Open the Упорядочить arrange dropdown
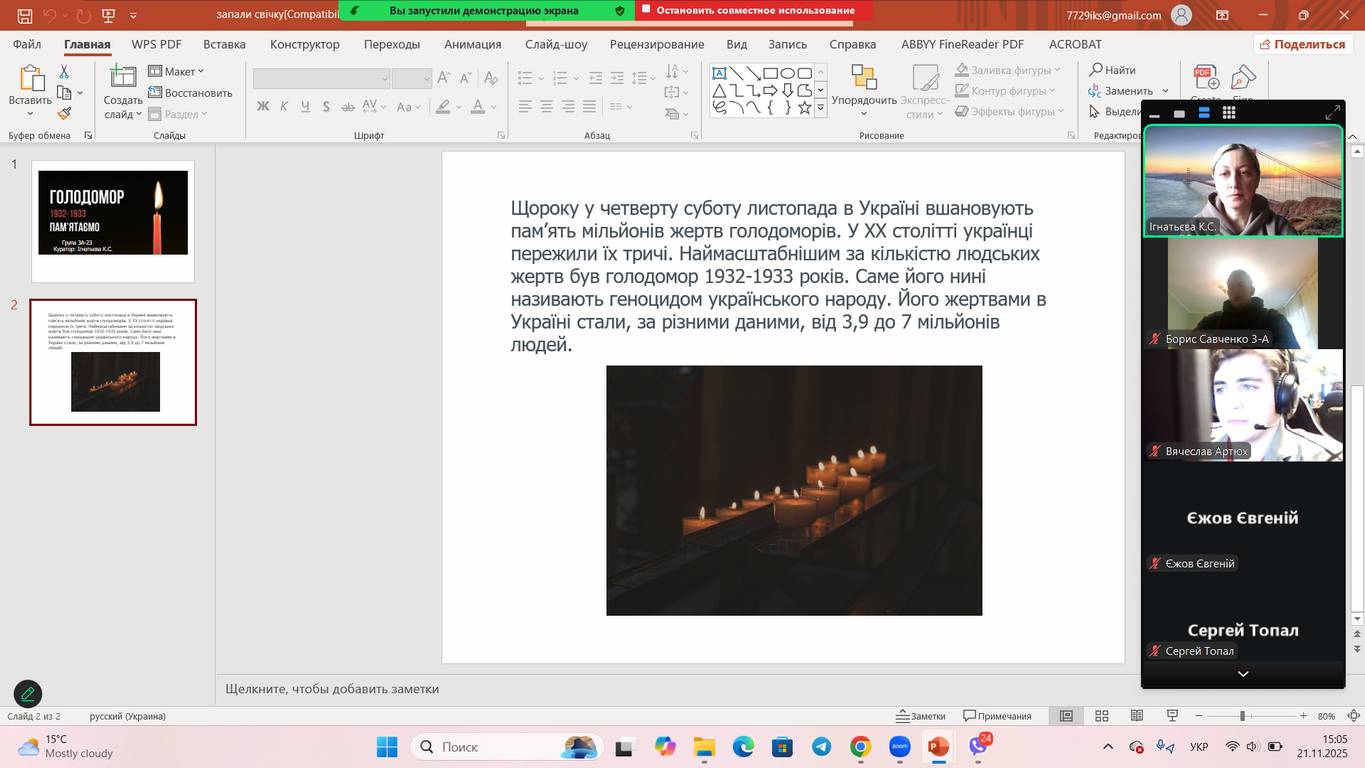The width and height of the screenshot is (1365, 768). pyautogui.click(x=864, y=100)
